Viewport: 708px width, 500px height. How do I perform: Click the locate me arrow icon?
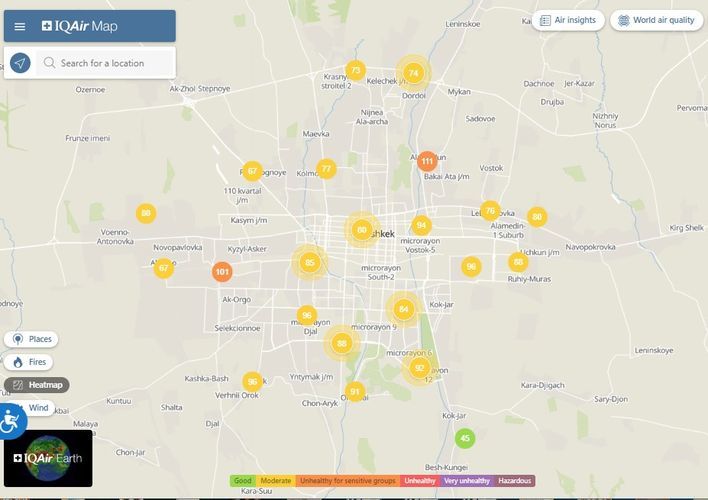pyautogui.click(x=20, y=63)
